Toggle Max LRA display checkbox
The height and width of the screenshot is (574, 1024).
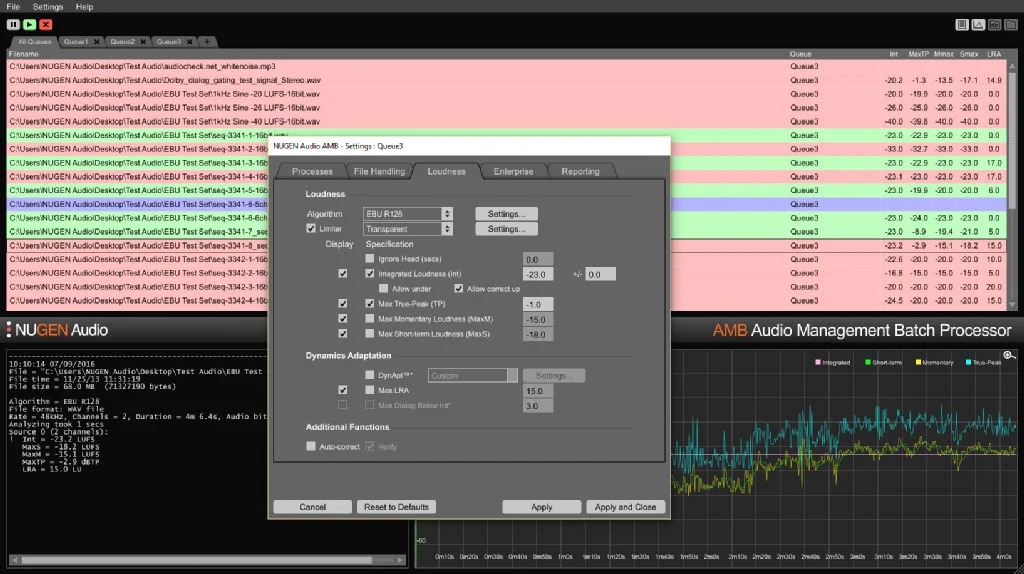343,390
